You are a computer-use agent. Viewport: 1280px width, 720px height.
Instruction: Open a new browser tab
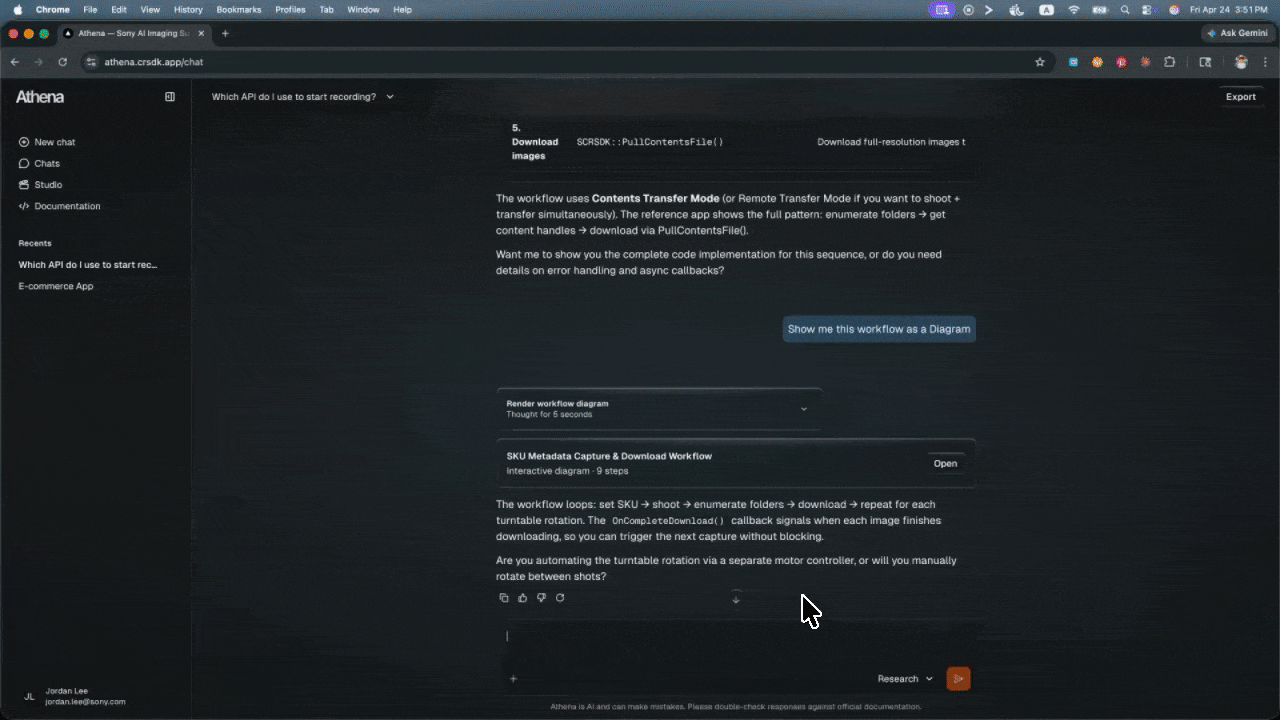pos(225,33)
